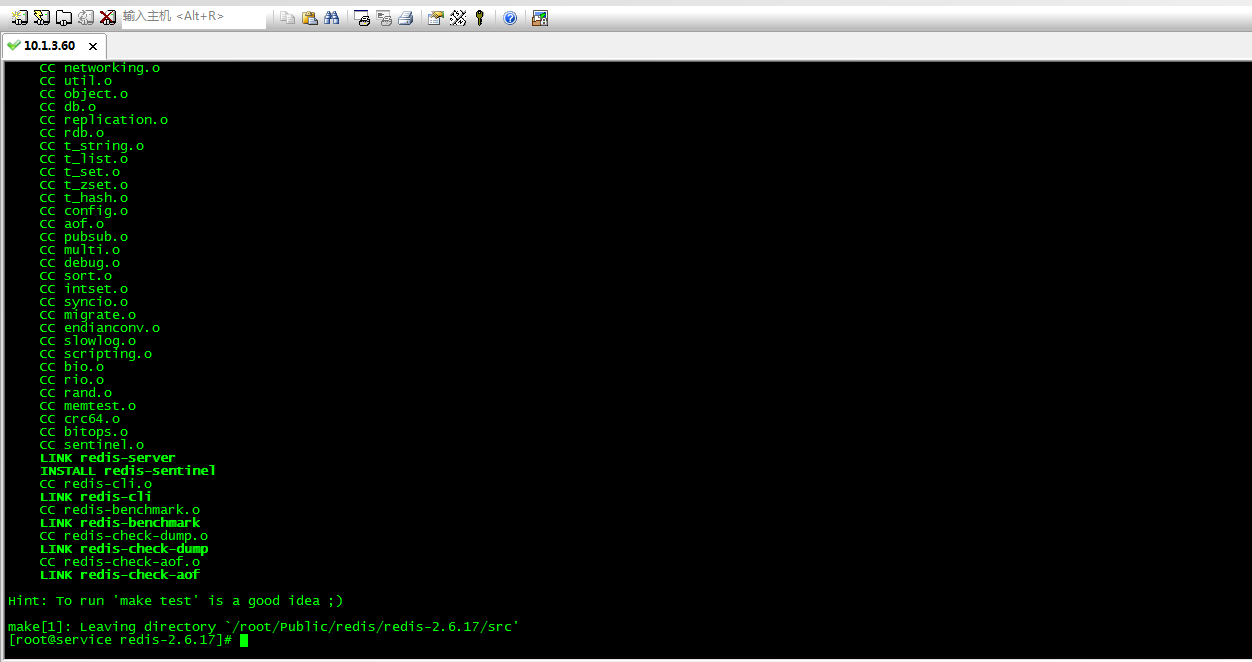1252x662 pixels.
Task: Click the printer icon in toolbar
Action: click(x=406, y=18)
